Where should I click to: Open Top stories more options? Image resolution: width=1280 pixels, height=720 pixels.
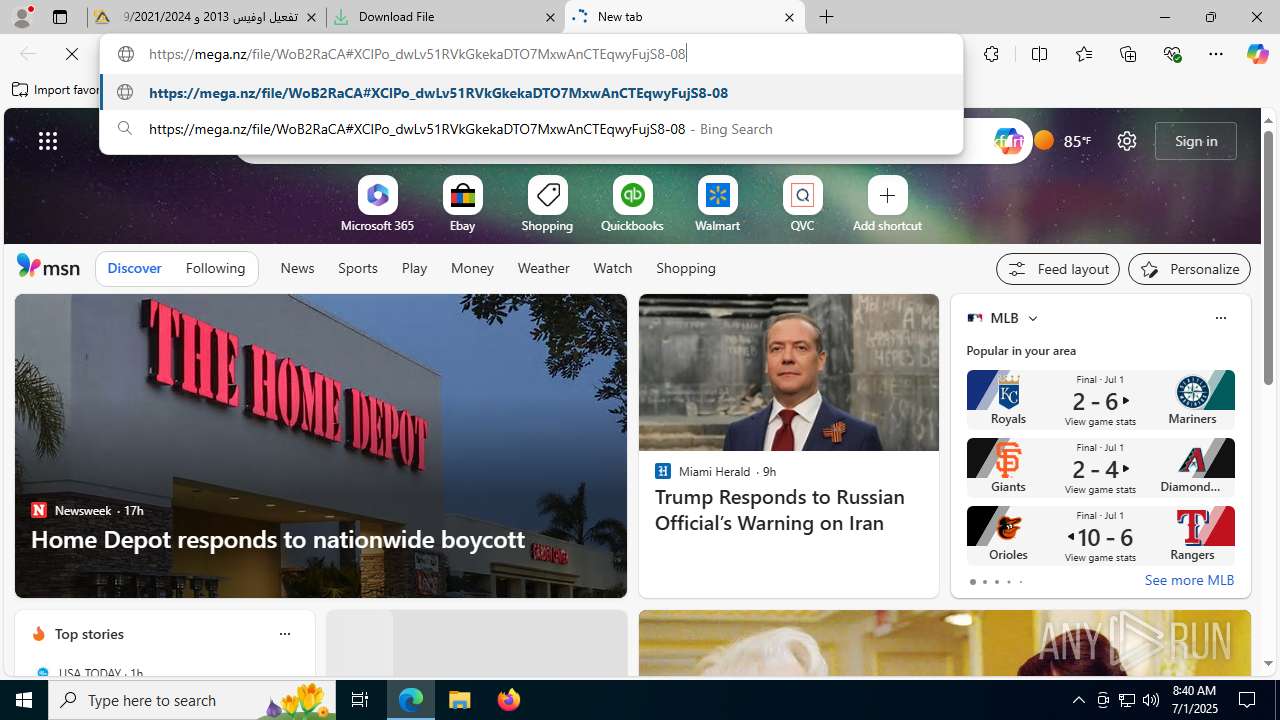click(x=284, y=634)
